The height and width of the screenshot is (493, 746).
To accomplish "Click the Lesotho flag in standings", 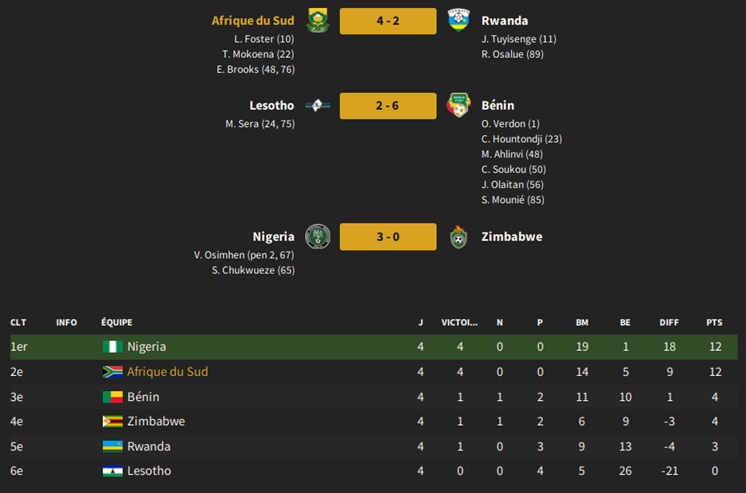I will (113, 471).
